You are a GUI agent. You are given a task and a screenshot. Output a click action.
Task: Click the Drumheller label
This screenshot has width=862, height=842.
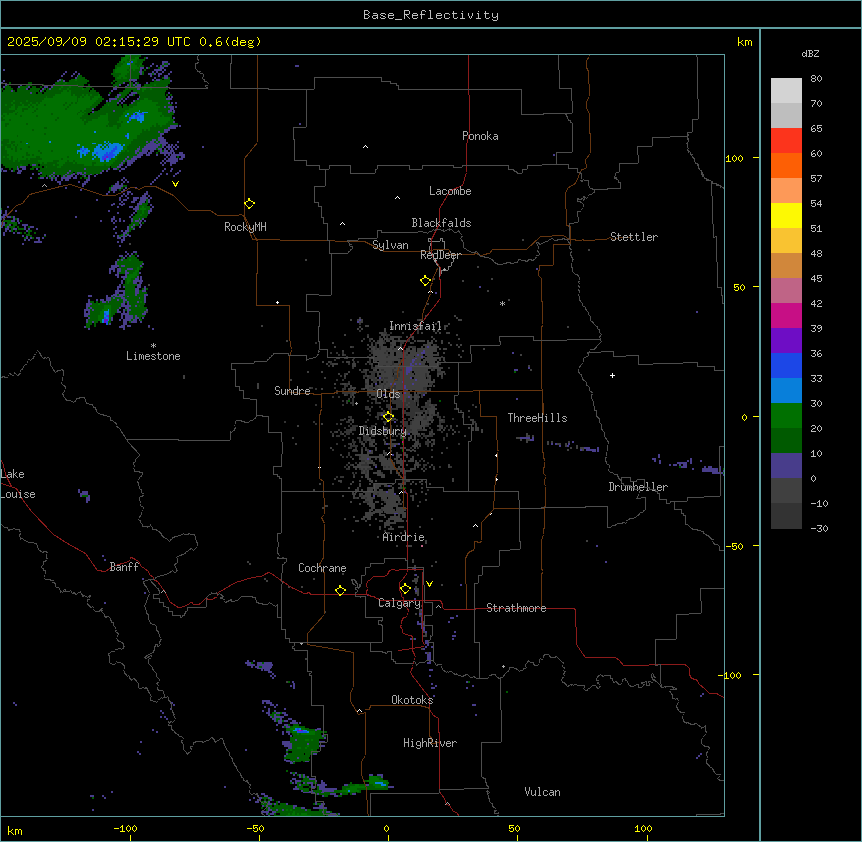(x=638, y=487)
